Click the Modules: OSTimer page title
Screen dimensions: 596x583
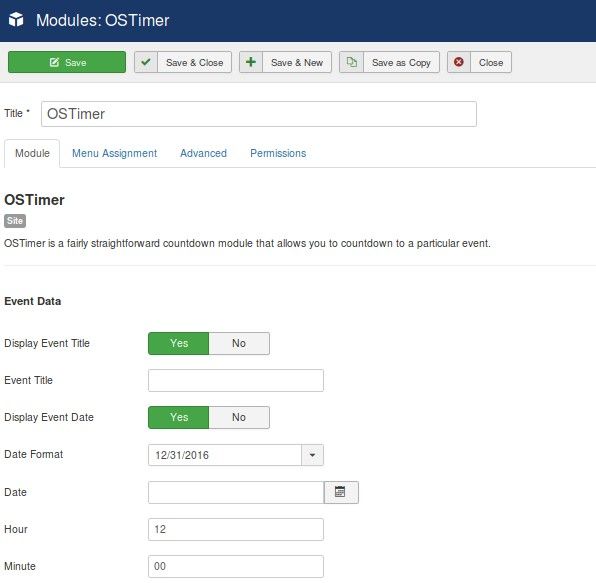point(103,20)
